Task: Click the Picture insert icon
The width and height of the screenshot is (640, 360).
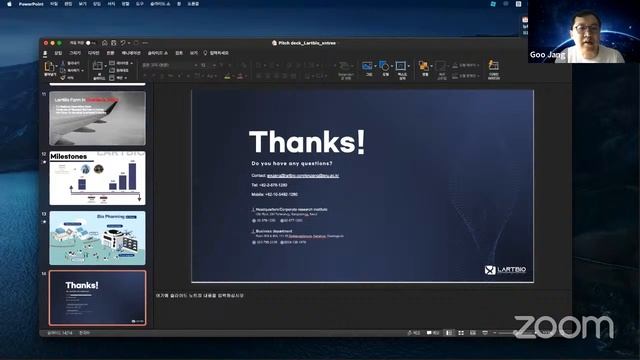Action: point(367,66)
